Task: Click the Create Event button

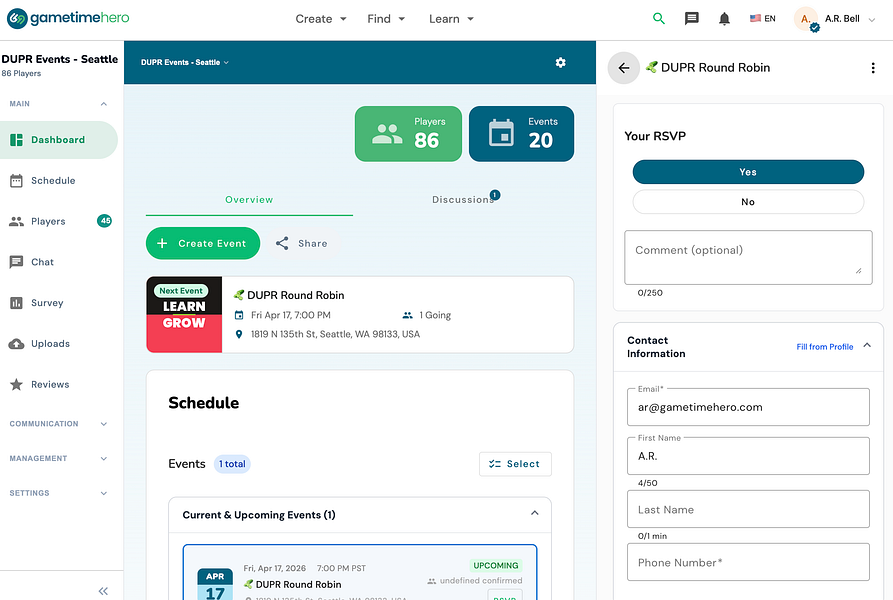Action: tap(203, 244)
